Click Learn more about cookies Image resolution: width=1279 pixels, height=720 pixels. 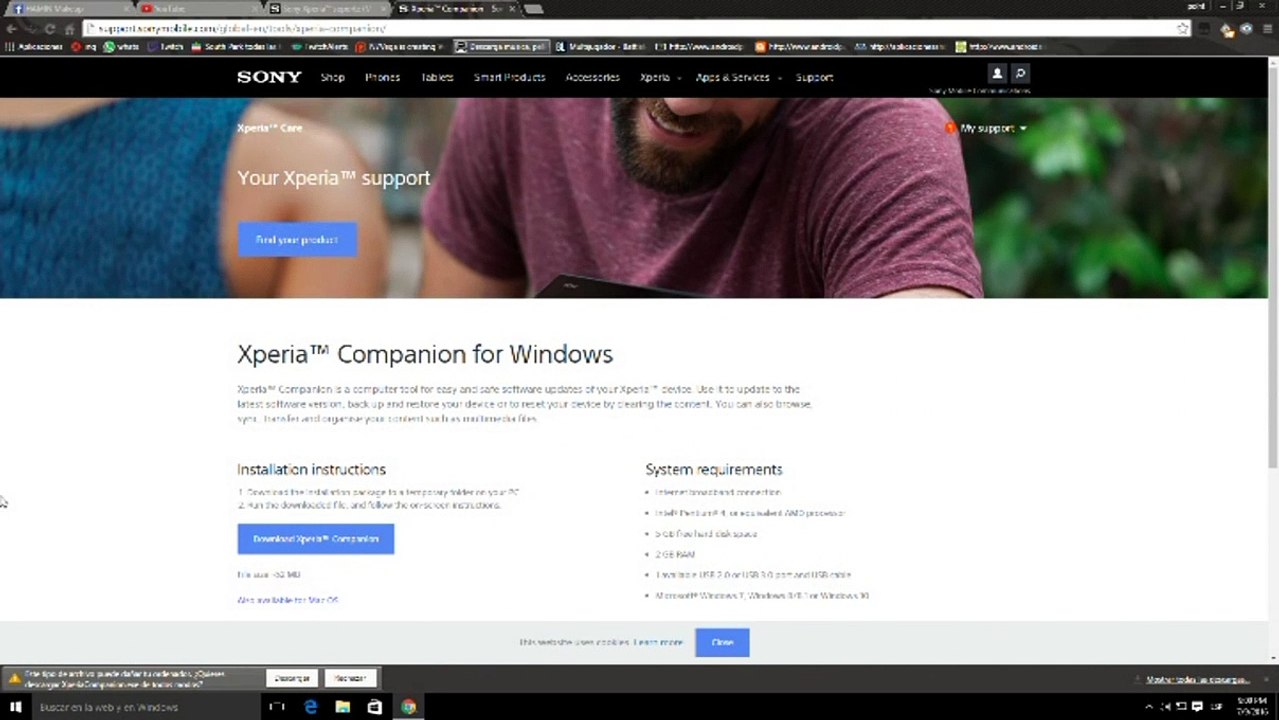pyautogui.click(x=658, y=642)
